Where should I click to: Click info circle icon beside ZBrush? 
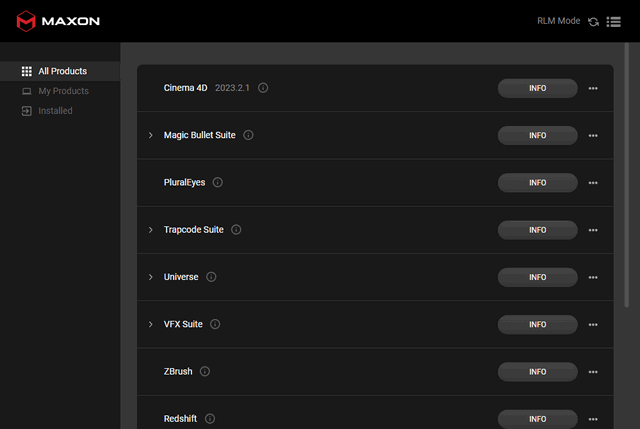coord(205,372)
